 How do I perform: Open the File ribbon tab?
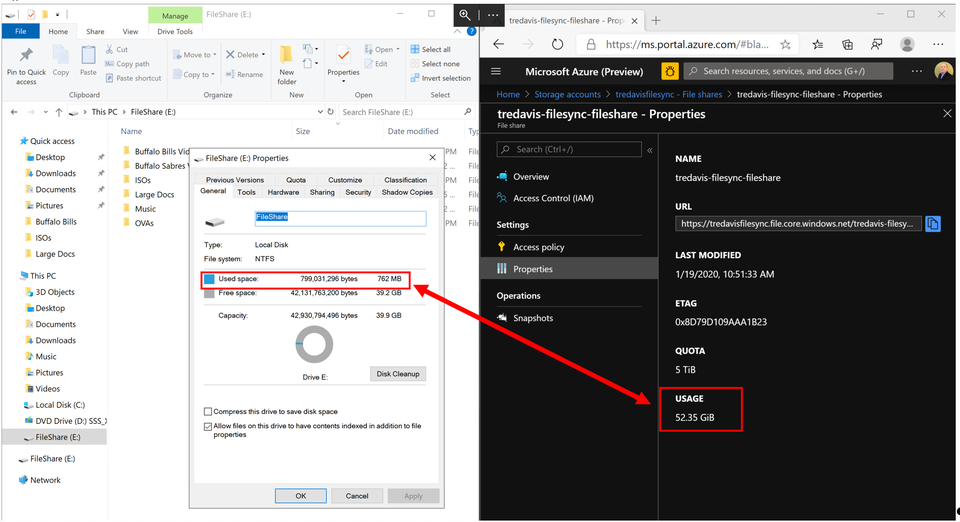[21, 31]
